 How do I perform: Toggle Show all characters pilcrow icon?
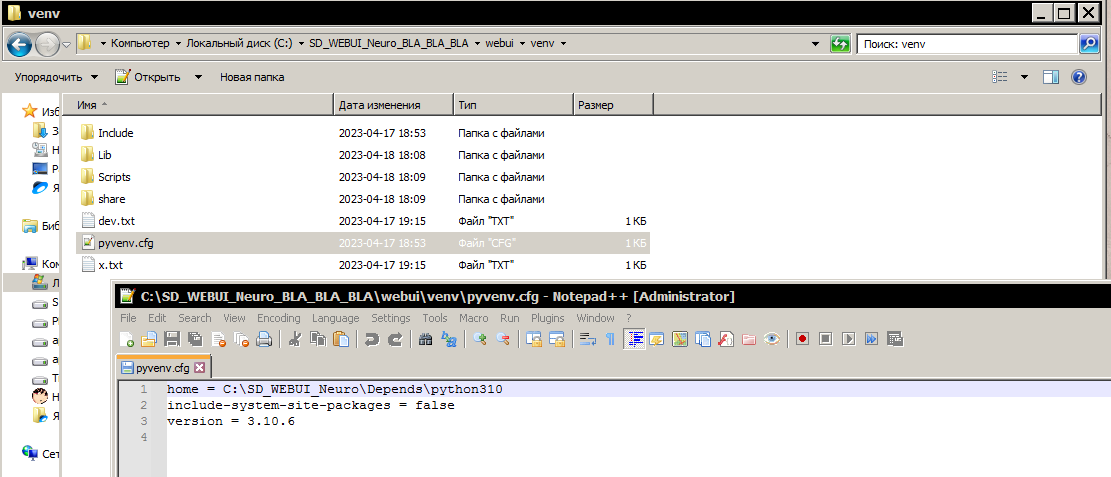611,339
